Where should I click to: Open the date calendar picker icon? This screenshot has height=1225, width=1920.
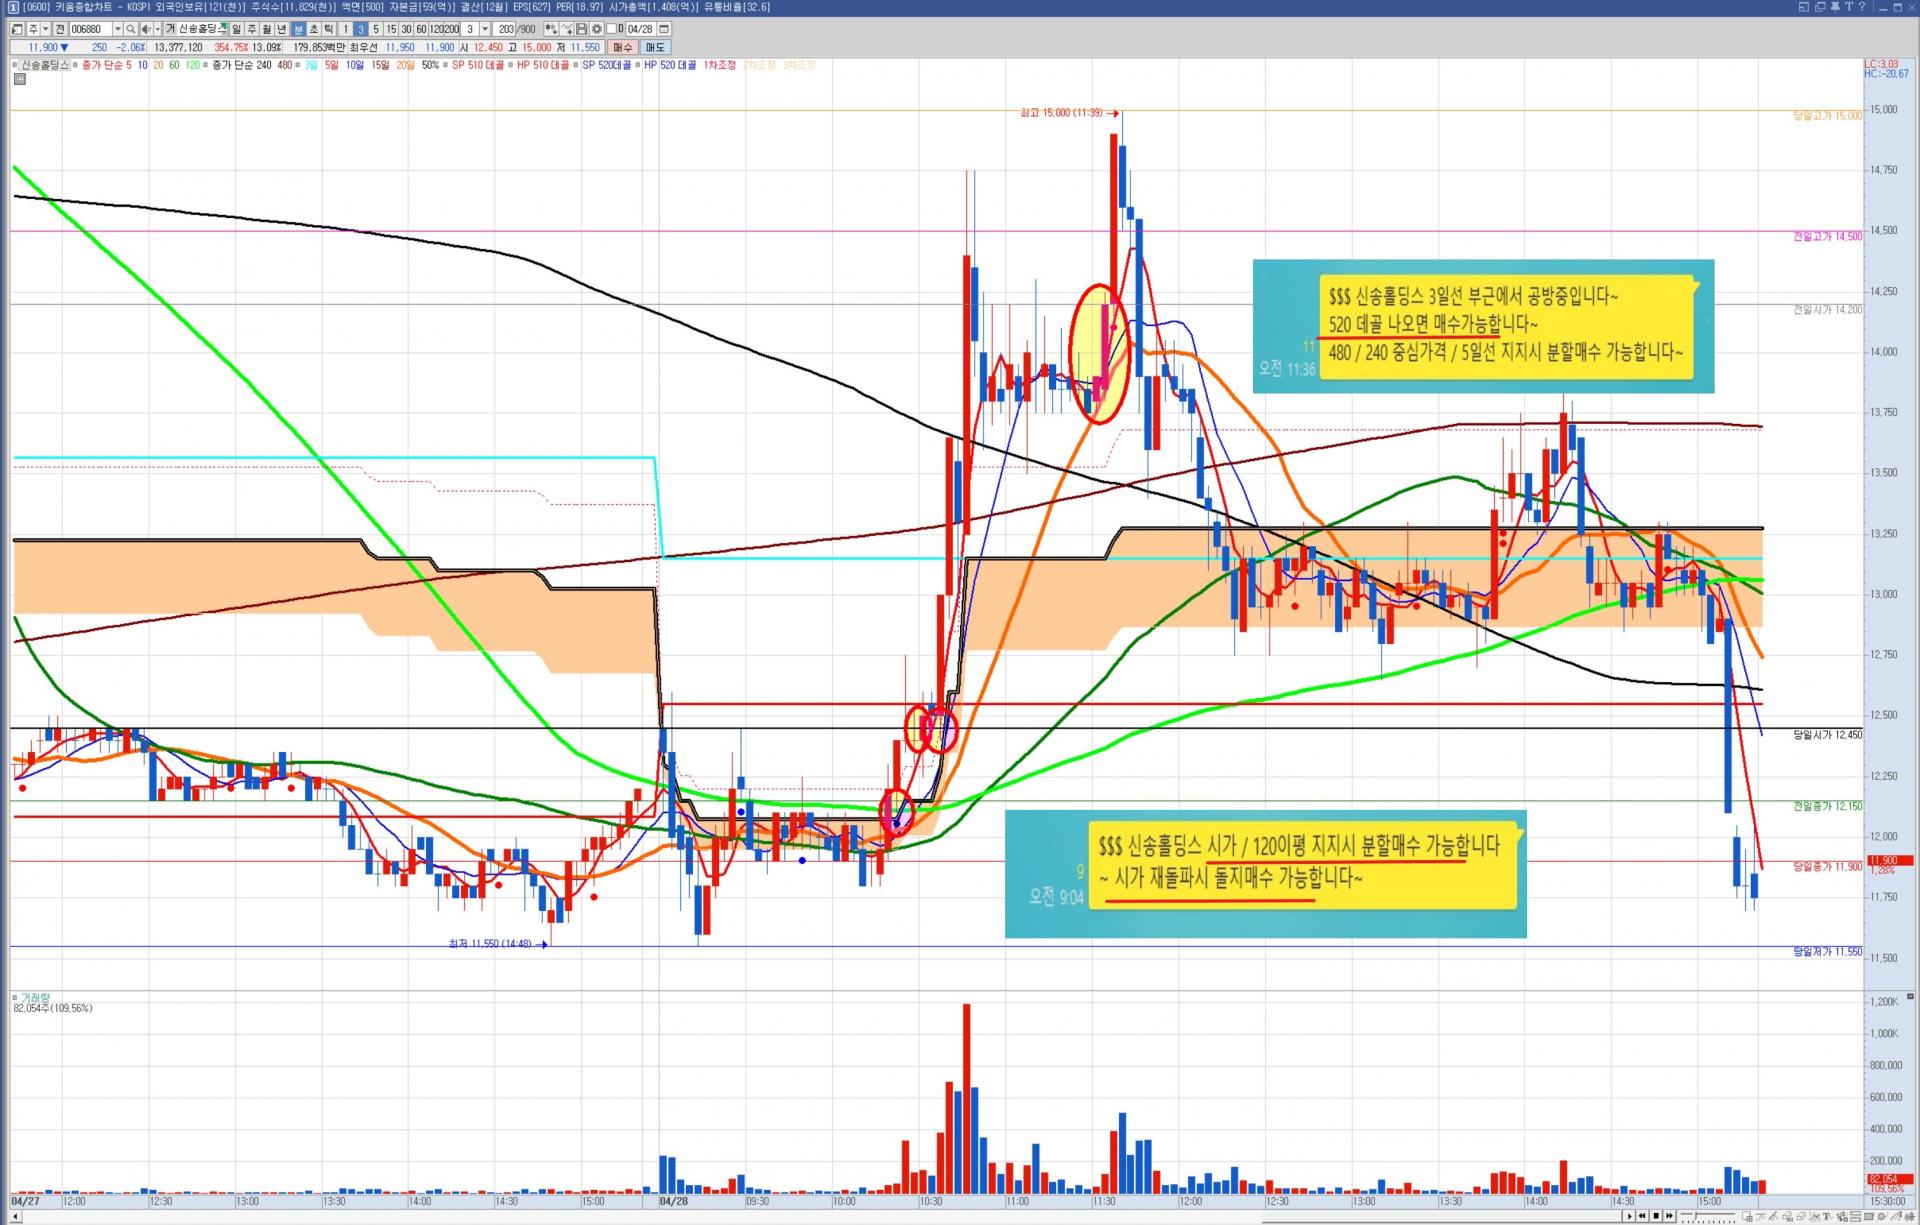[x=665, y=29]
